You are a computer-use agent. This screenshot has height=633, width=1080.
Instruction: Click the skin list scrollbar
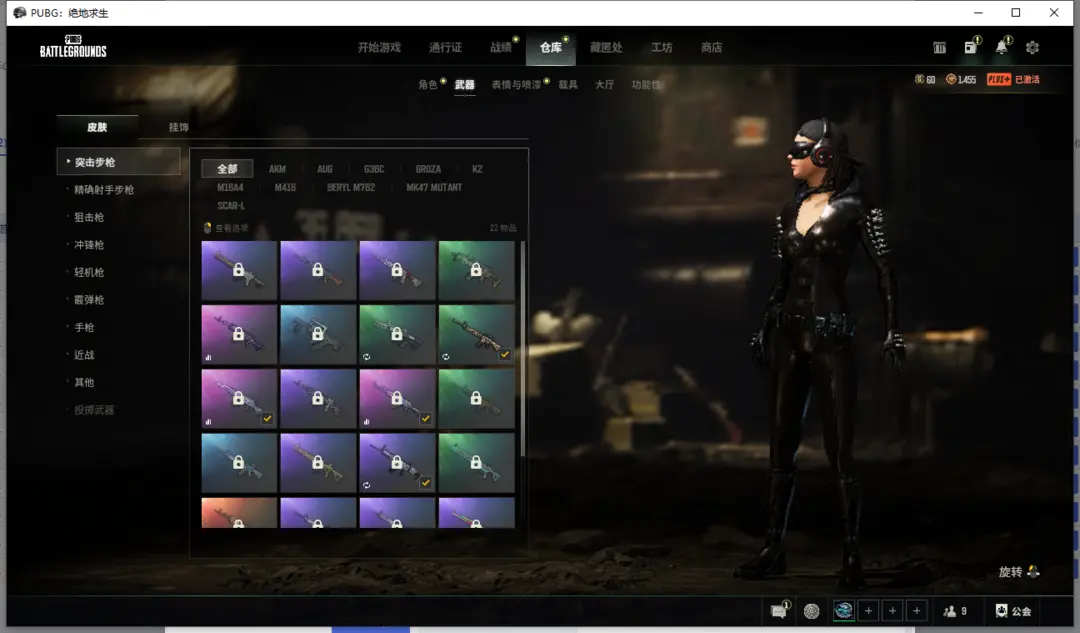(523, 349)
